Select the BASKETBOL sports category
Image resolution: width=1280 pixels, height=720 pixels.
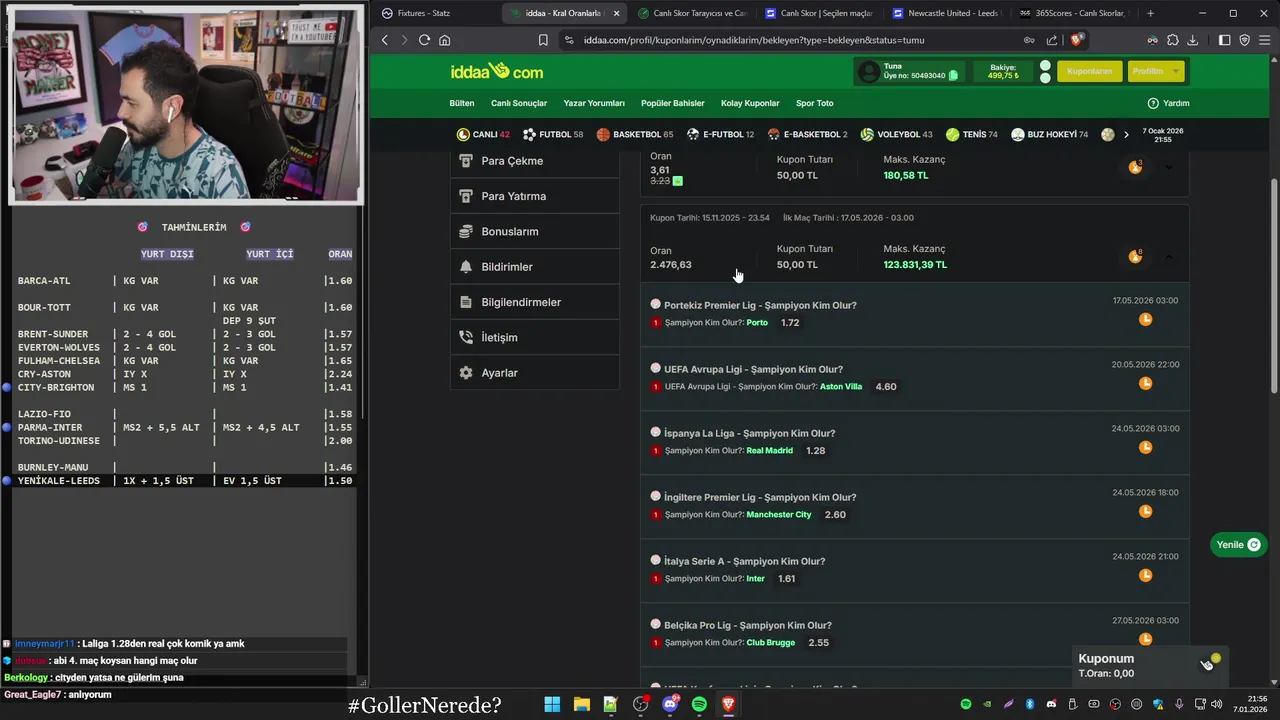point(635,134)
